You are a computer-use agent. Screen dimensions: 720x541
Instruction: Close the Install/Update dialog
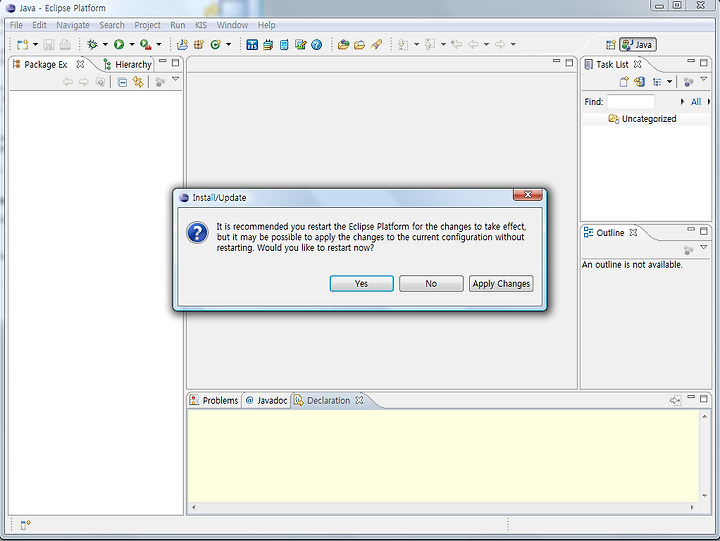pos(528,195)
